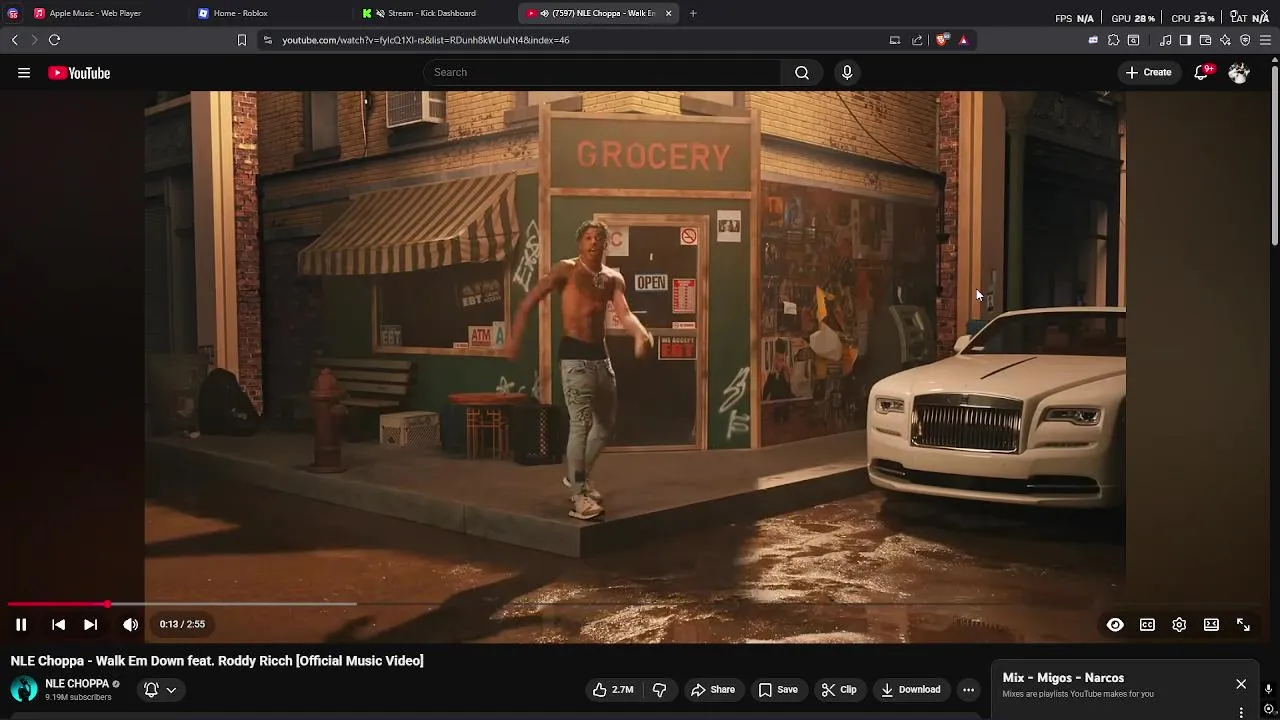Close the Mix - Migos - Narcos panel
This screenshot has width=1280, height=720.
[1241, 684]
